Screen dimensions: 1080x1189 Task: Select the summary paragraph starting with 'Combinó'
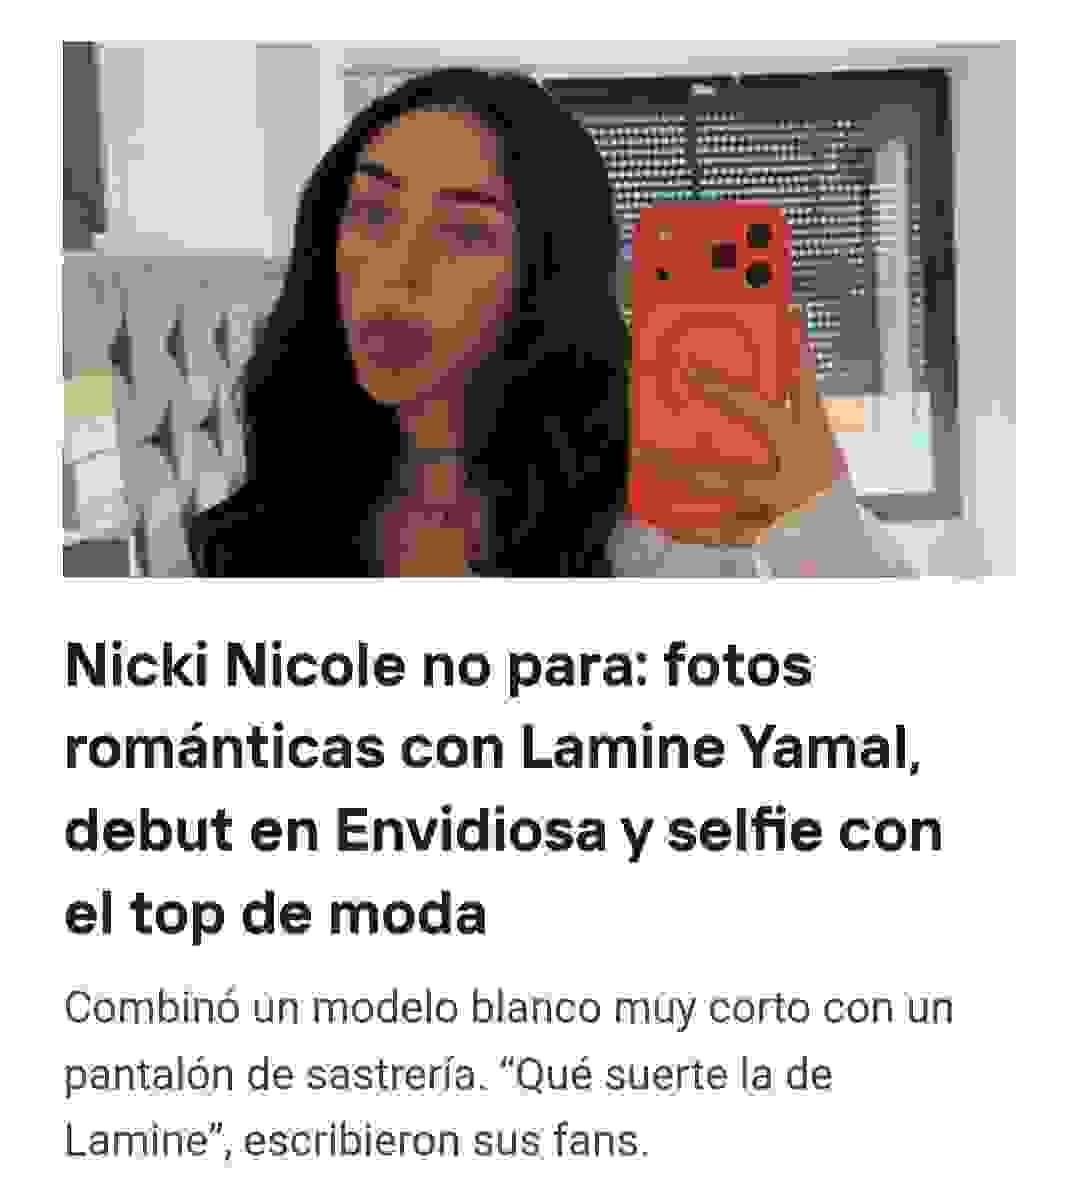click(508, 1074)
